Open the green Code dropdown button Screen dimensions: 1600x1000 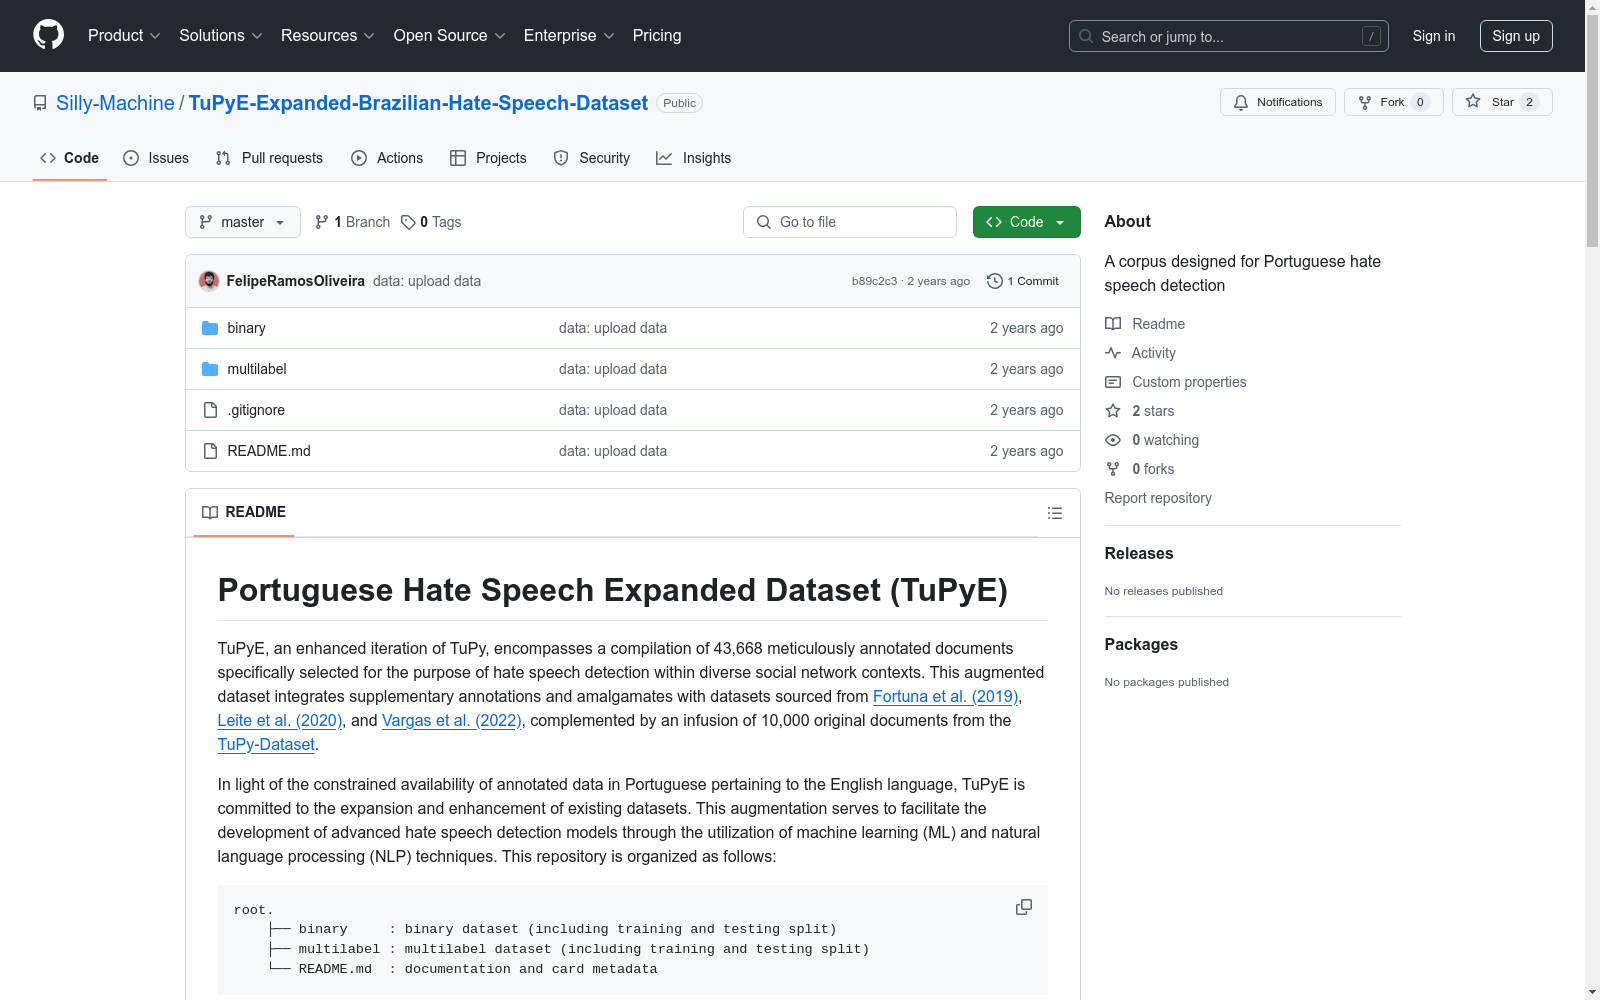click(x=1026, y=222)
